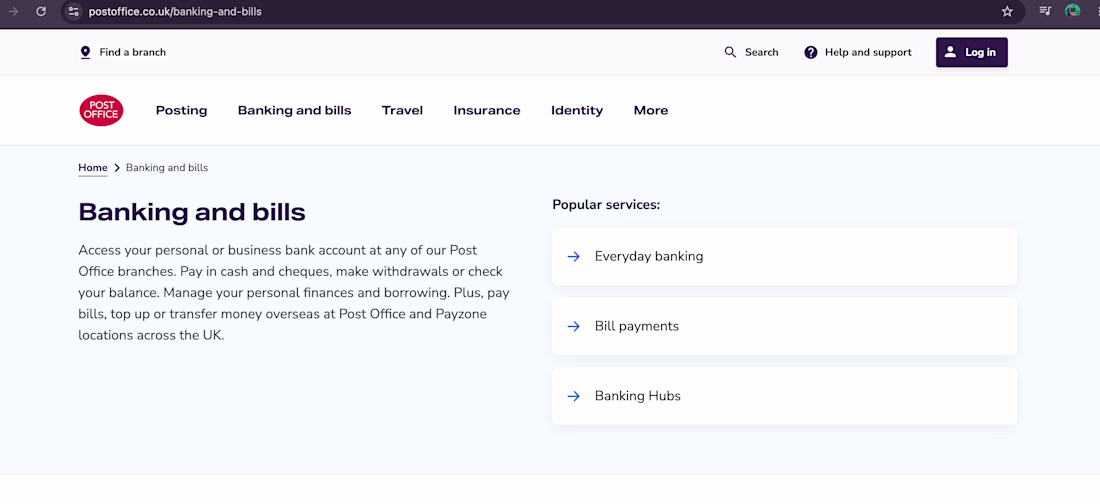The width and height of the screenshot is (1100, 504).
Task: Open the Posting menu
Action: tap(182, 110)
